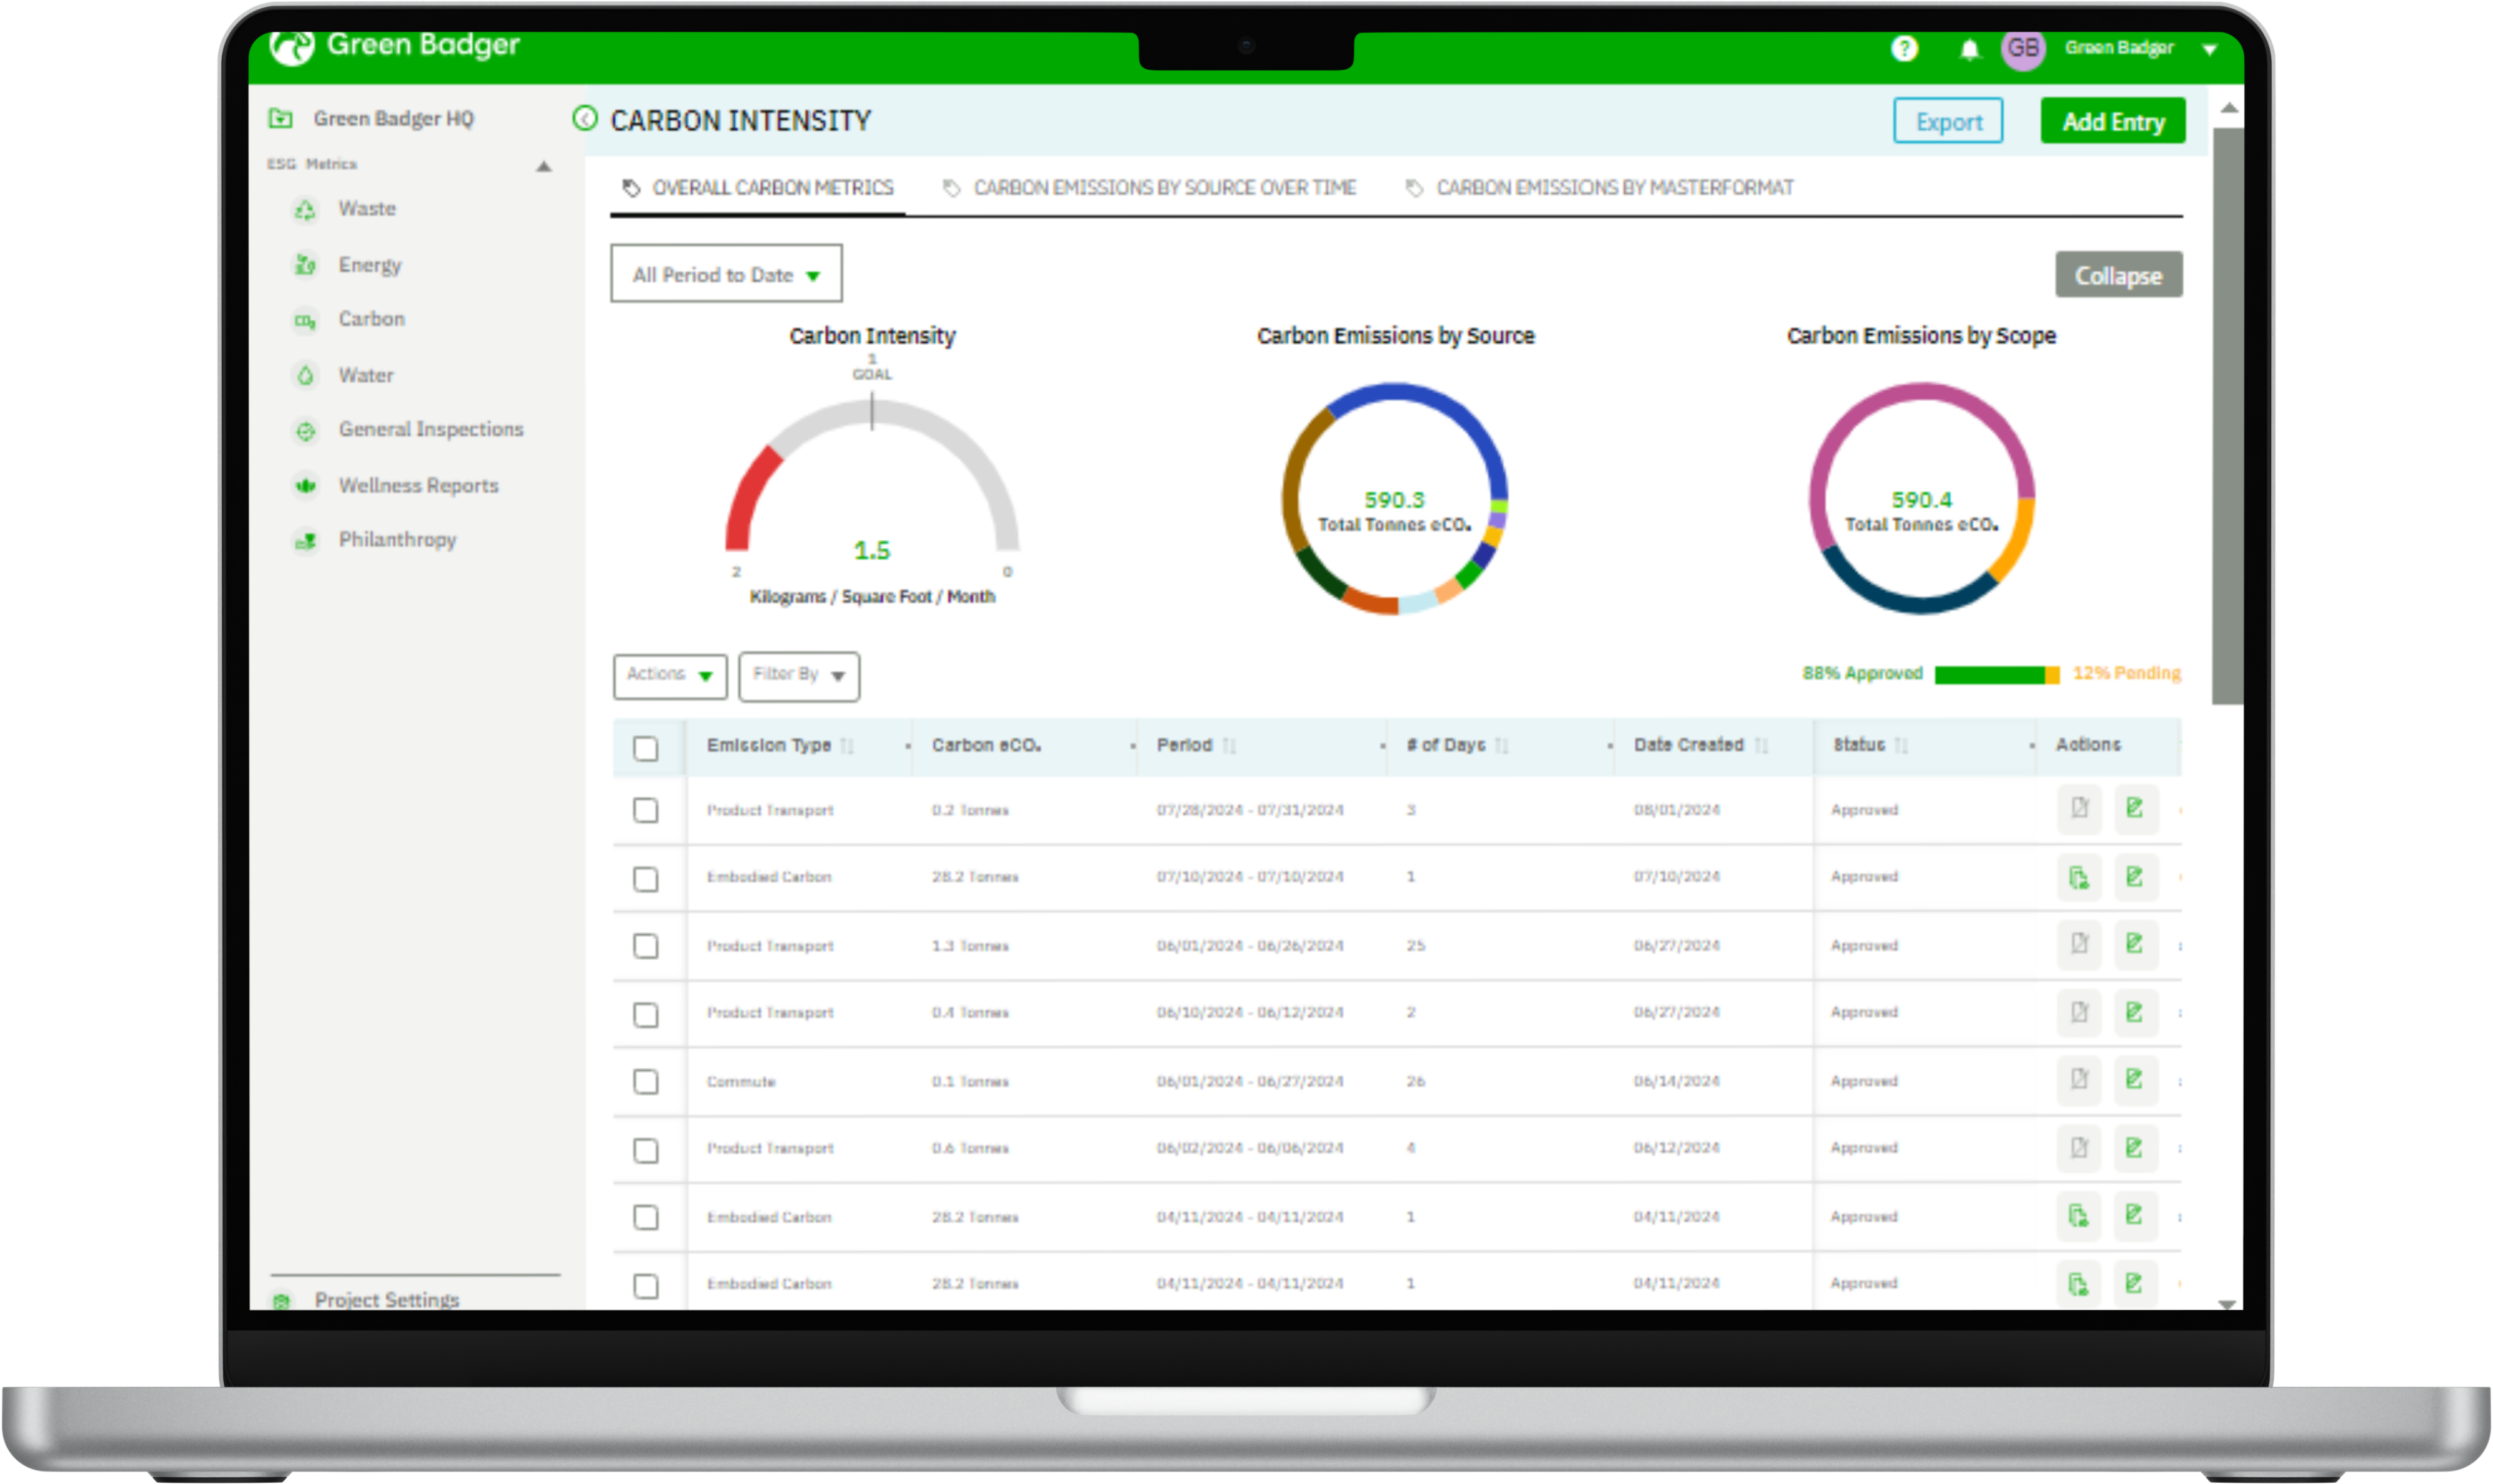
Task: Switch to Carbon Emissions by Source Over Time tab
Action: click(1165, 187)
